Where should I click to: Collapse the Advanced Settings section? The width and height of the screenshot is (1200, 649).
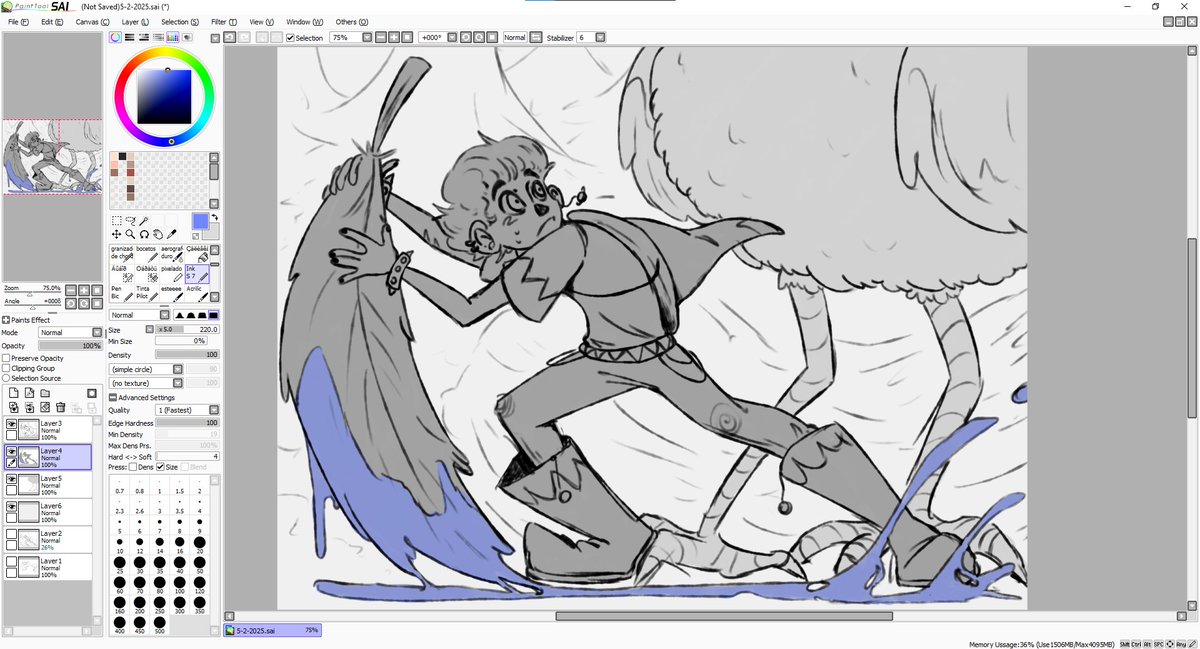(x=112, y=397)
